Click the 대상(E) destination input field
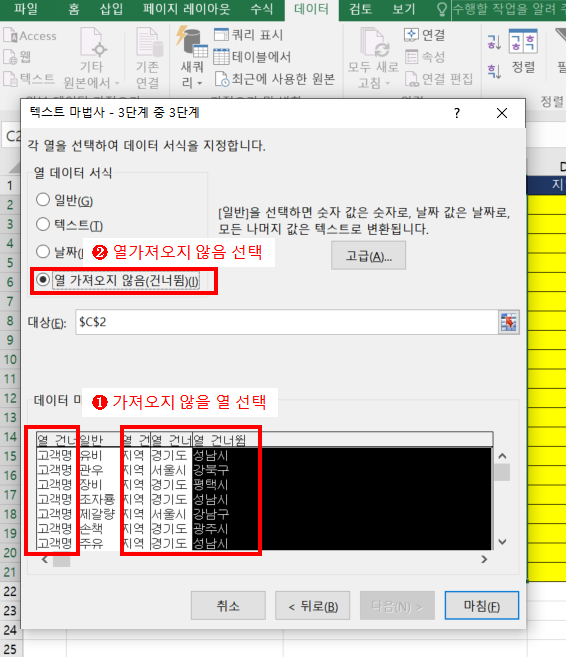This screenshot has height=657, width=566. click(x=287, y=322)
